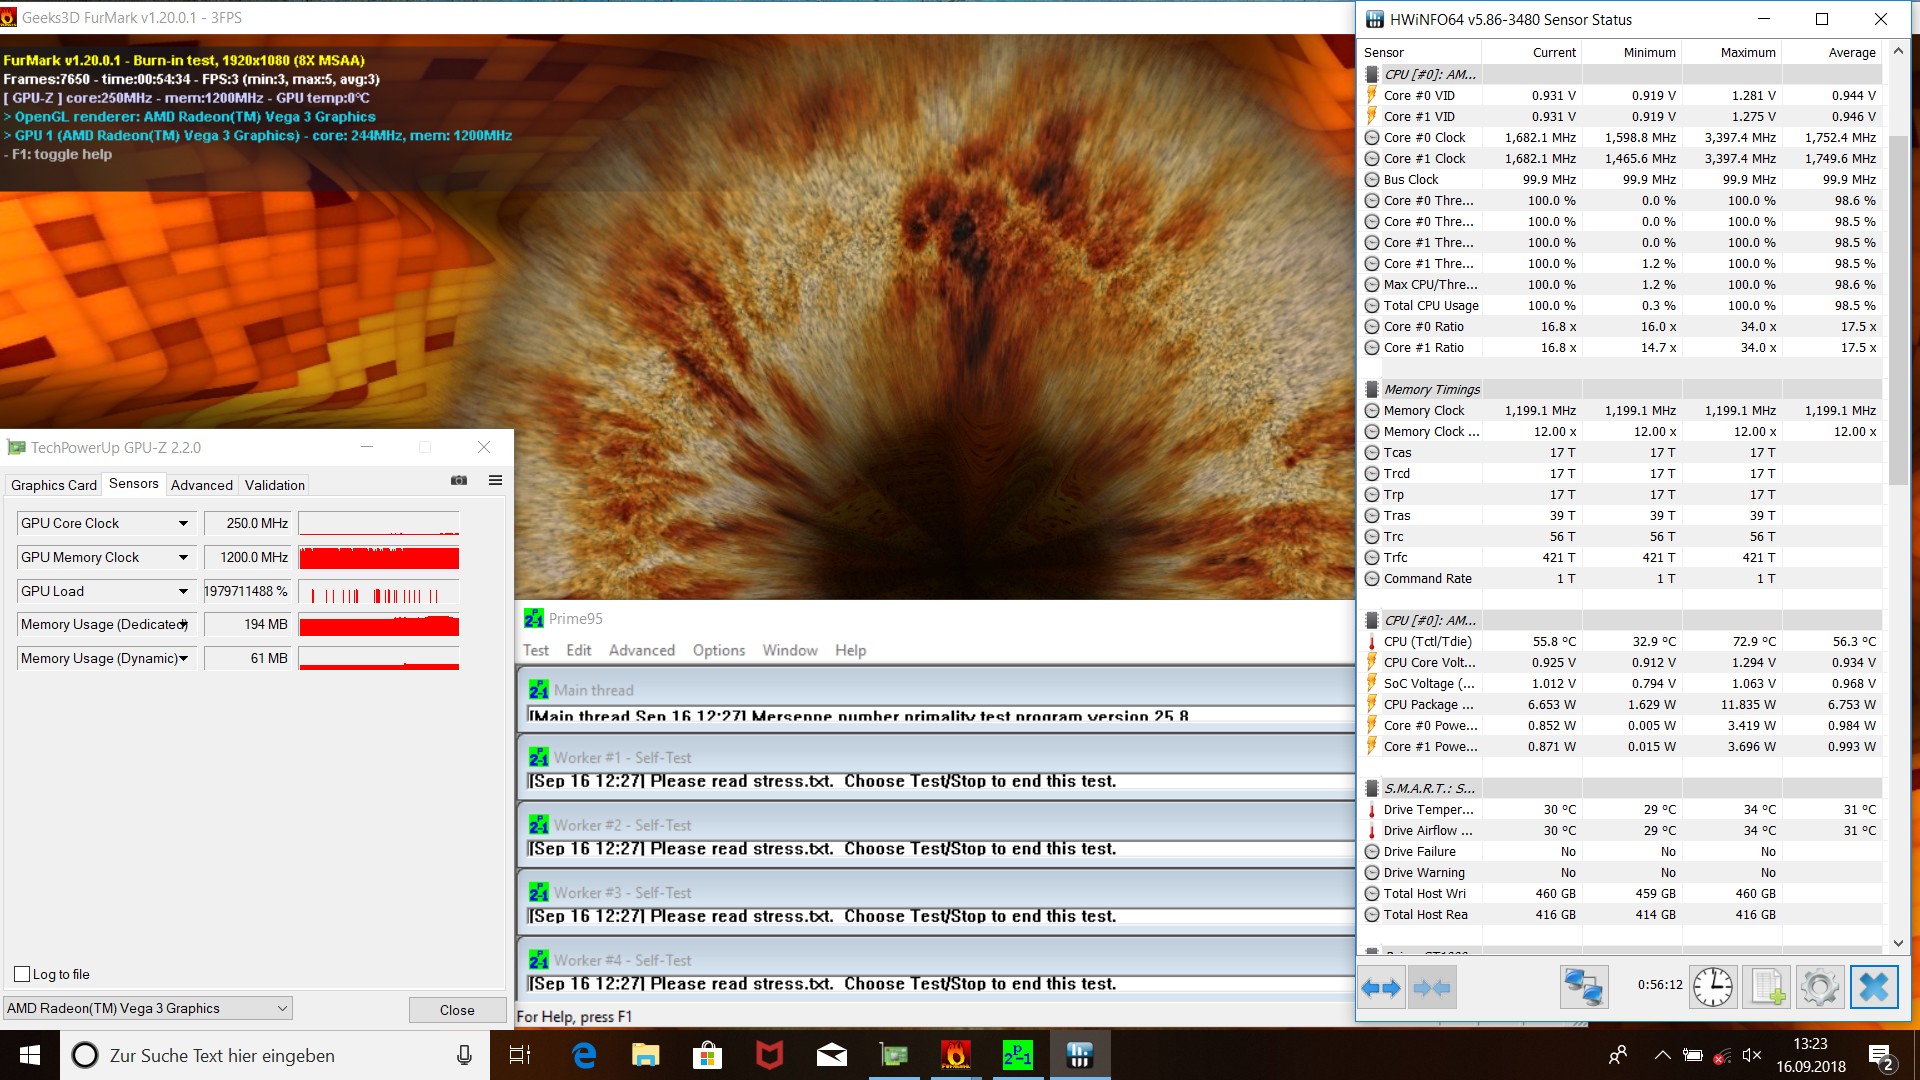Open McAfee from the taskbar
This screenshot has width=1920, height=1080.
pos(770,1055)
